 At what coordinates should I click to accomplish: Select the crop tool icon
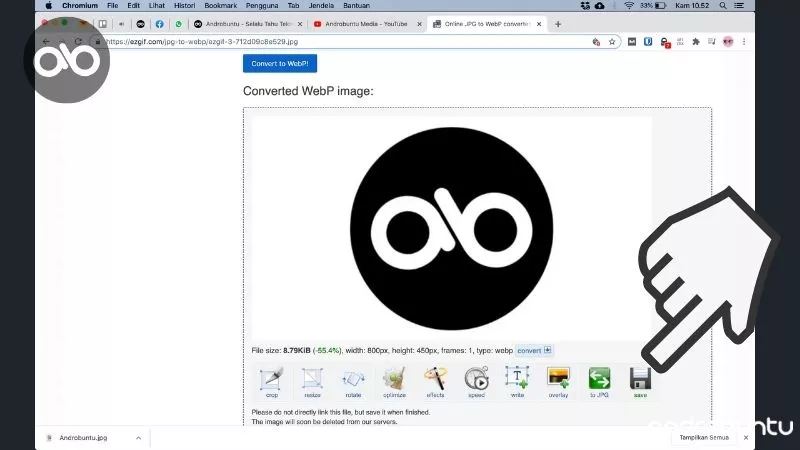tap(271, 382)
